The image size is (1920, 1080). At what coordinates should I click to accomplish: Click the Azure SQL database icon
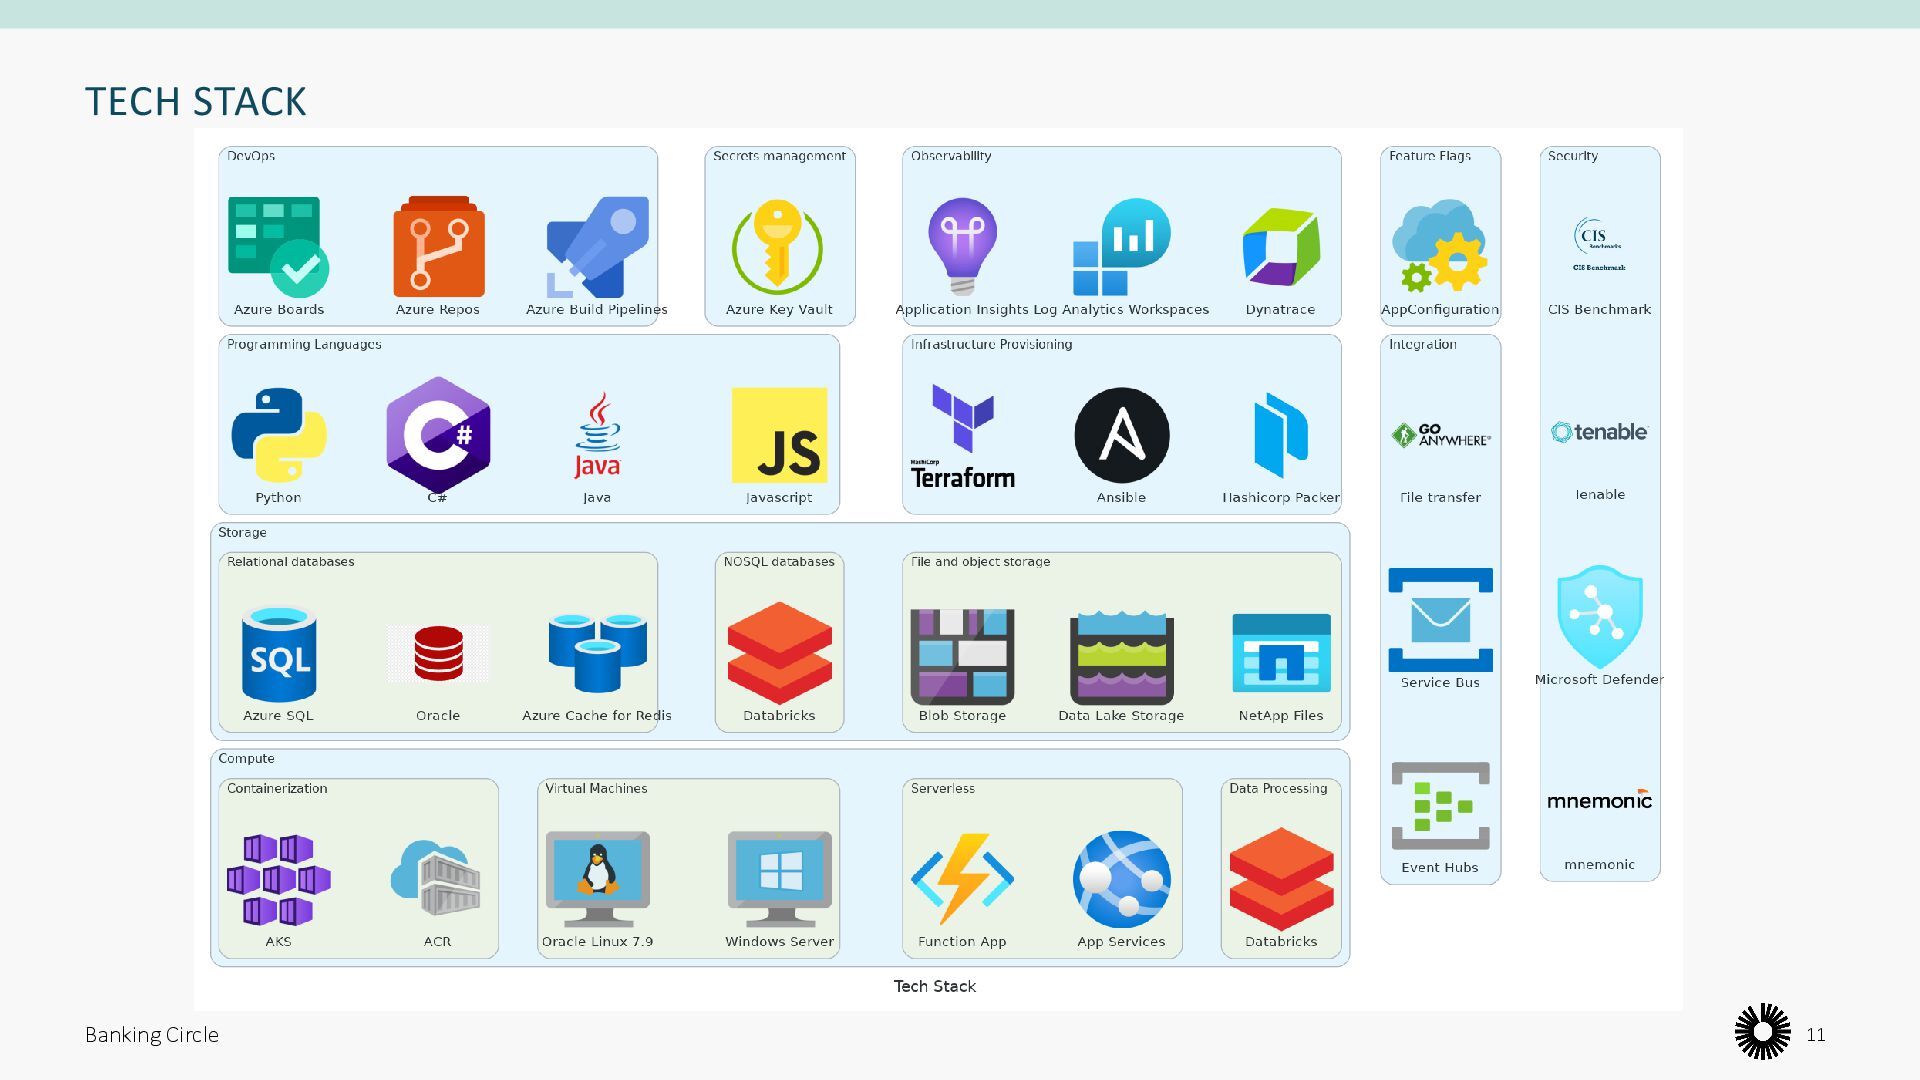[278, 655]
